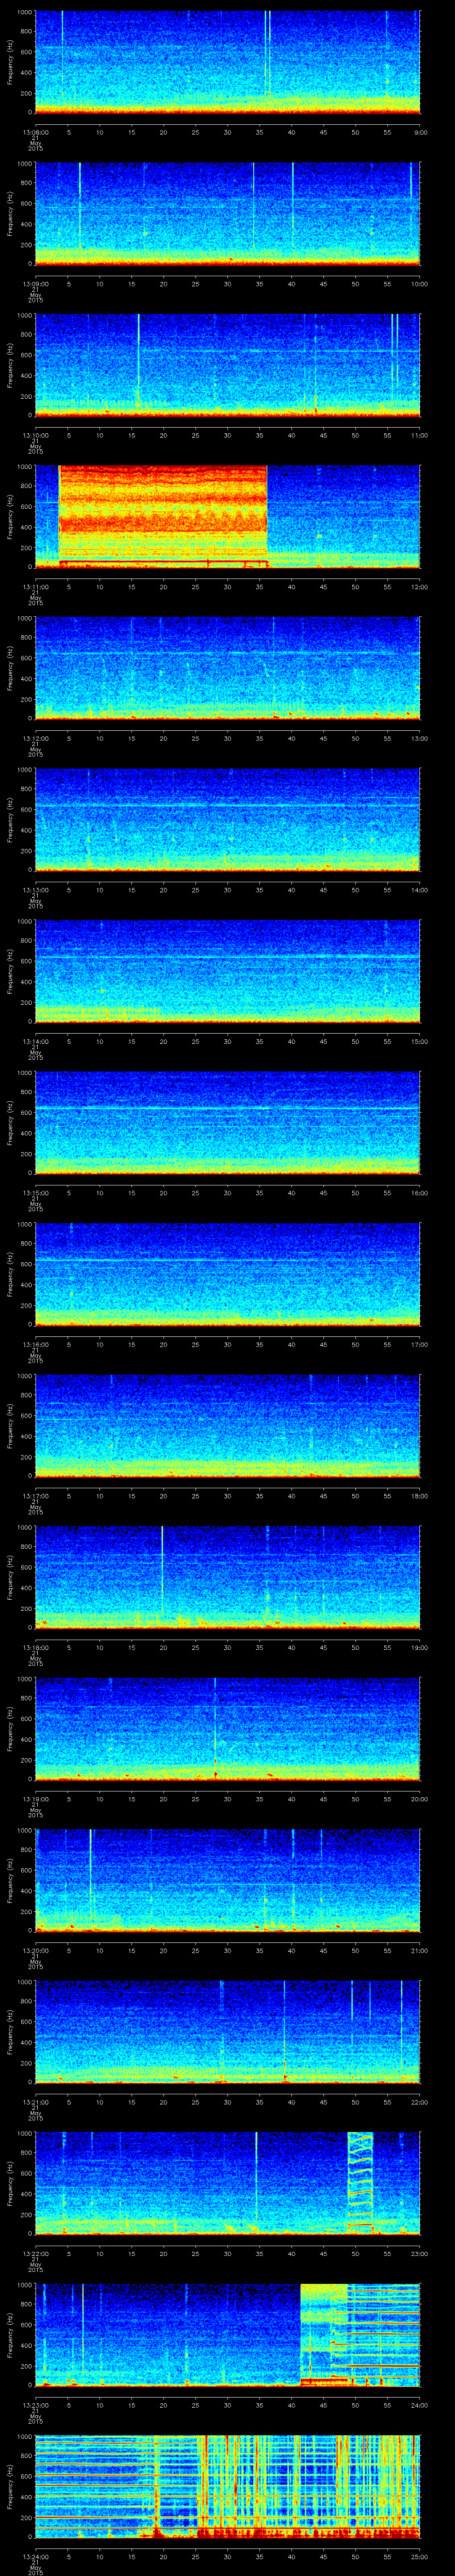
Task: Select the spectrogram panel starting at 13:14:00
Action: [228, 971]
